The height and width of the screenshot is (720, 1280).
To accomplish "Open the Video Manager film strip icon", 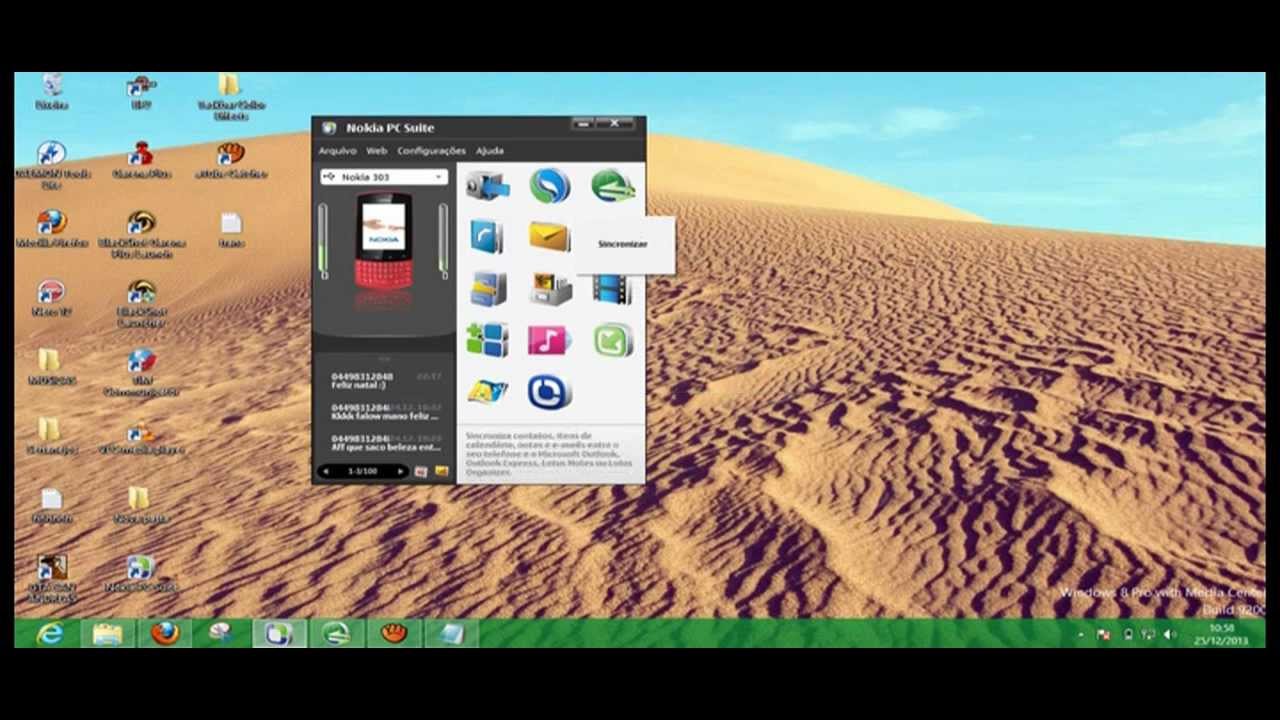I will click(611, 290).
